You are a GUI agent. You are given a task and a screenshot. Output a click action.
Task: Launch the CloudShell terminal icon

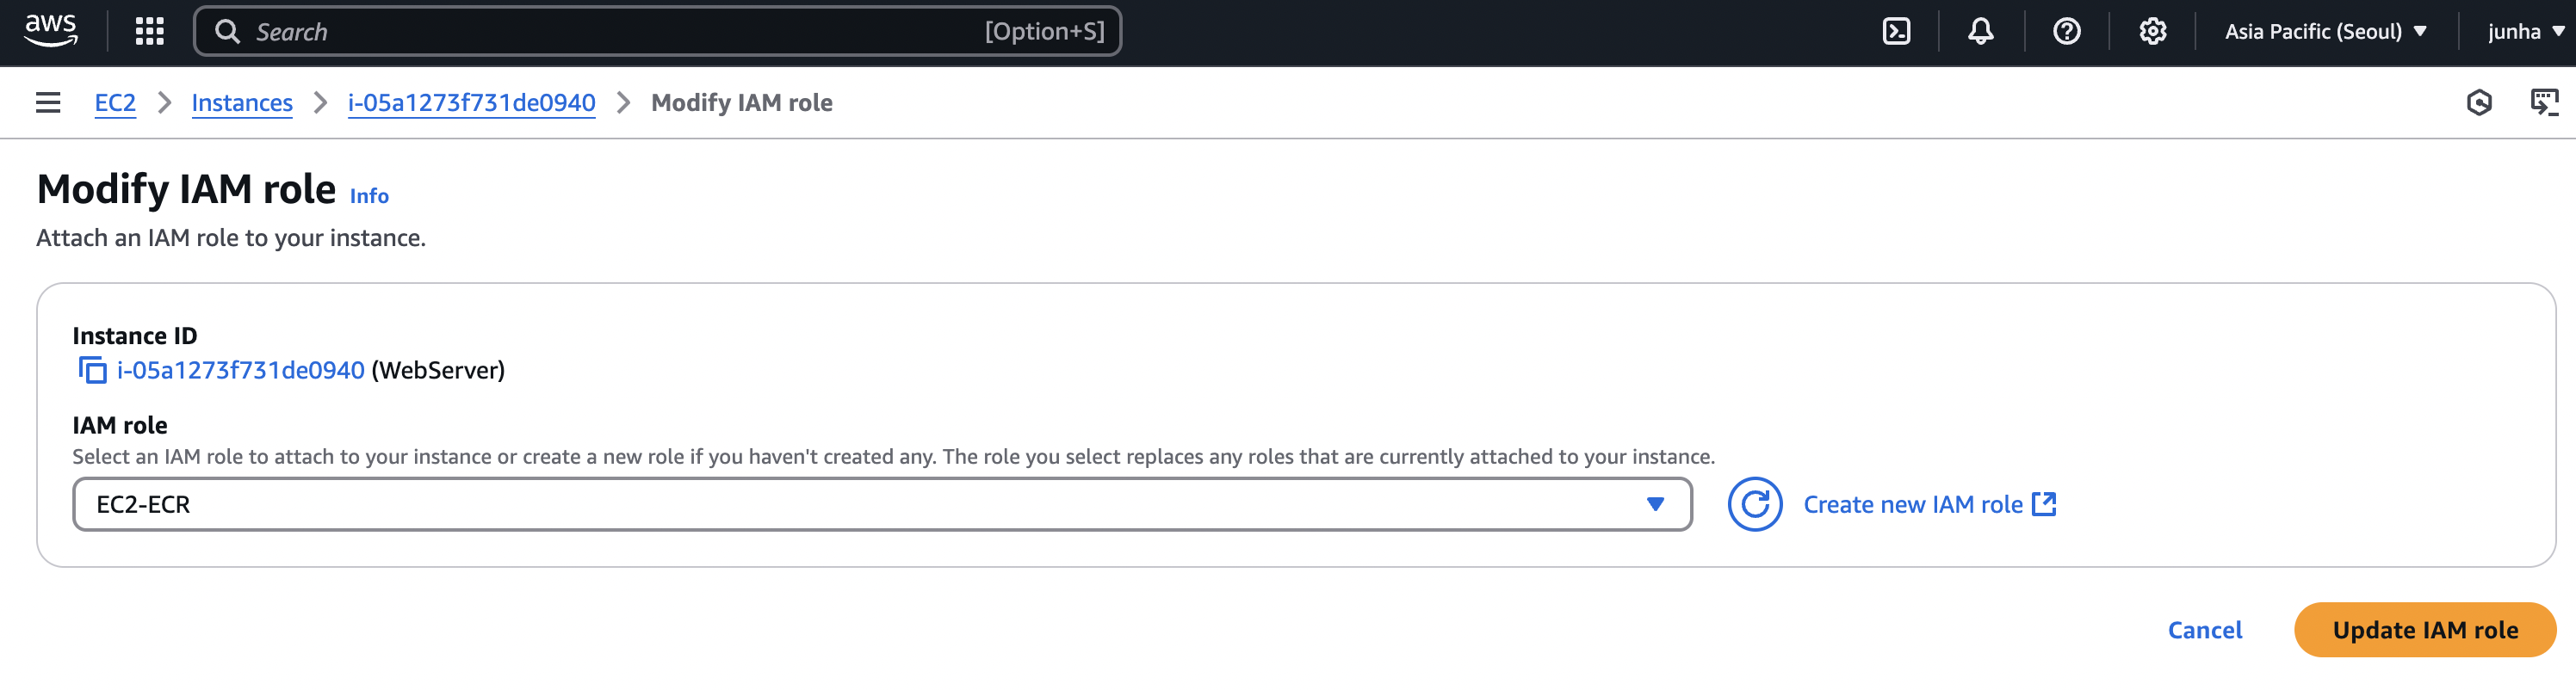tap(1896, 31)
